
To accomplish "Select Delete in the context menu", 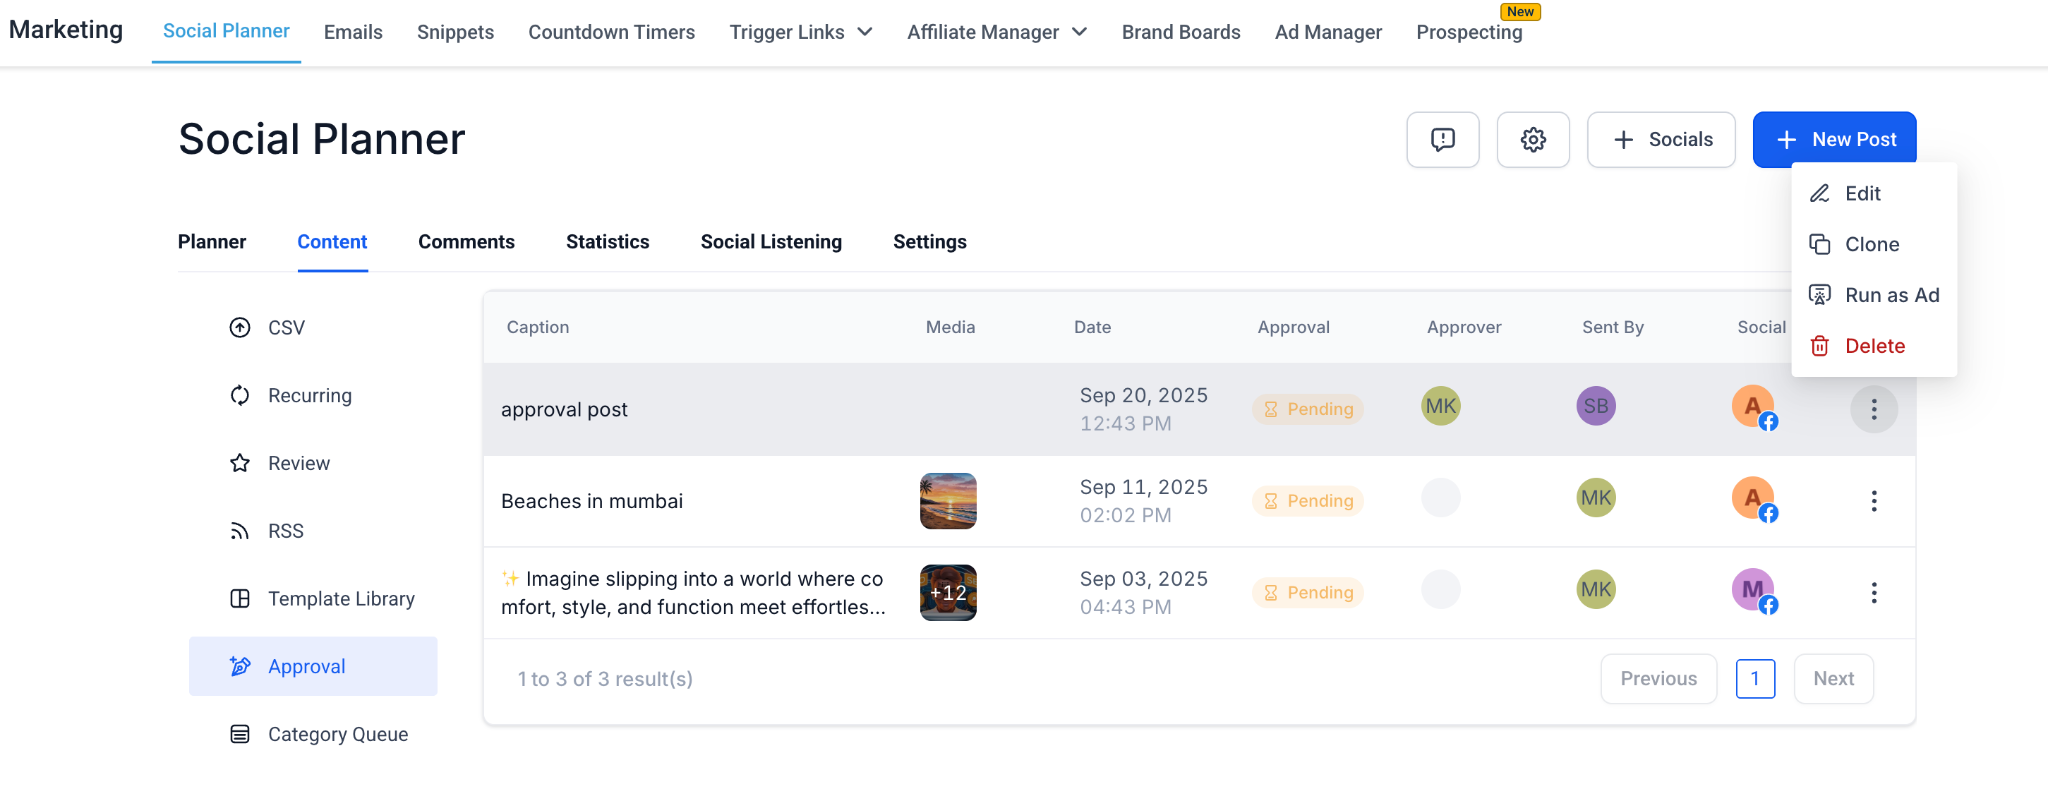I will click(x=1874, y=346).
